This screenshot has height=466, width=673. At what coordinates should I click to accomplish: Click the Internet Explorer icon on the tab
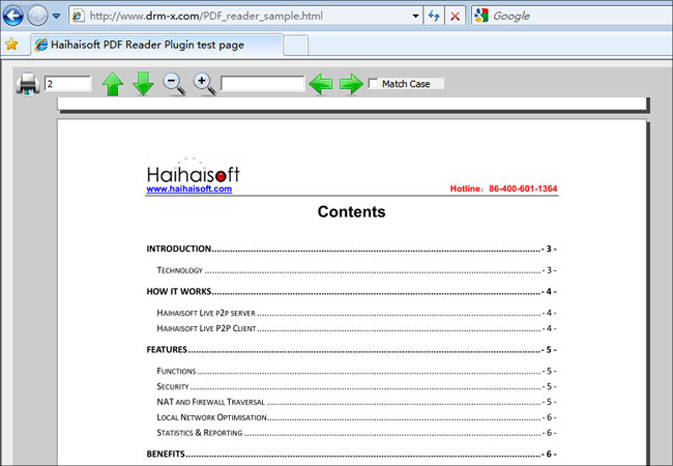(41, 45)
